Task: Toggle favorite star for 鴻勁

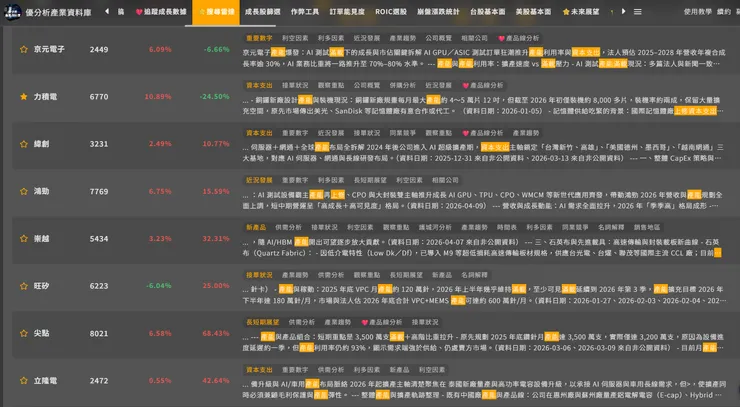Action: [24, 191]
